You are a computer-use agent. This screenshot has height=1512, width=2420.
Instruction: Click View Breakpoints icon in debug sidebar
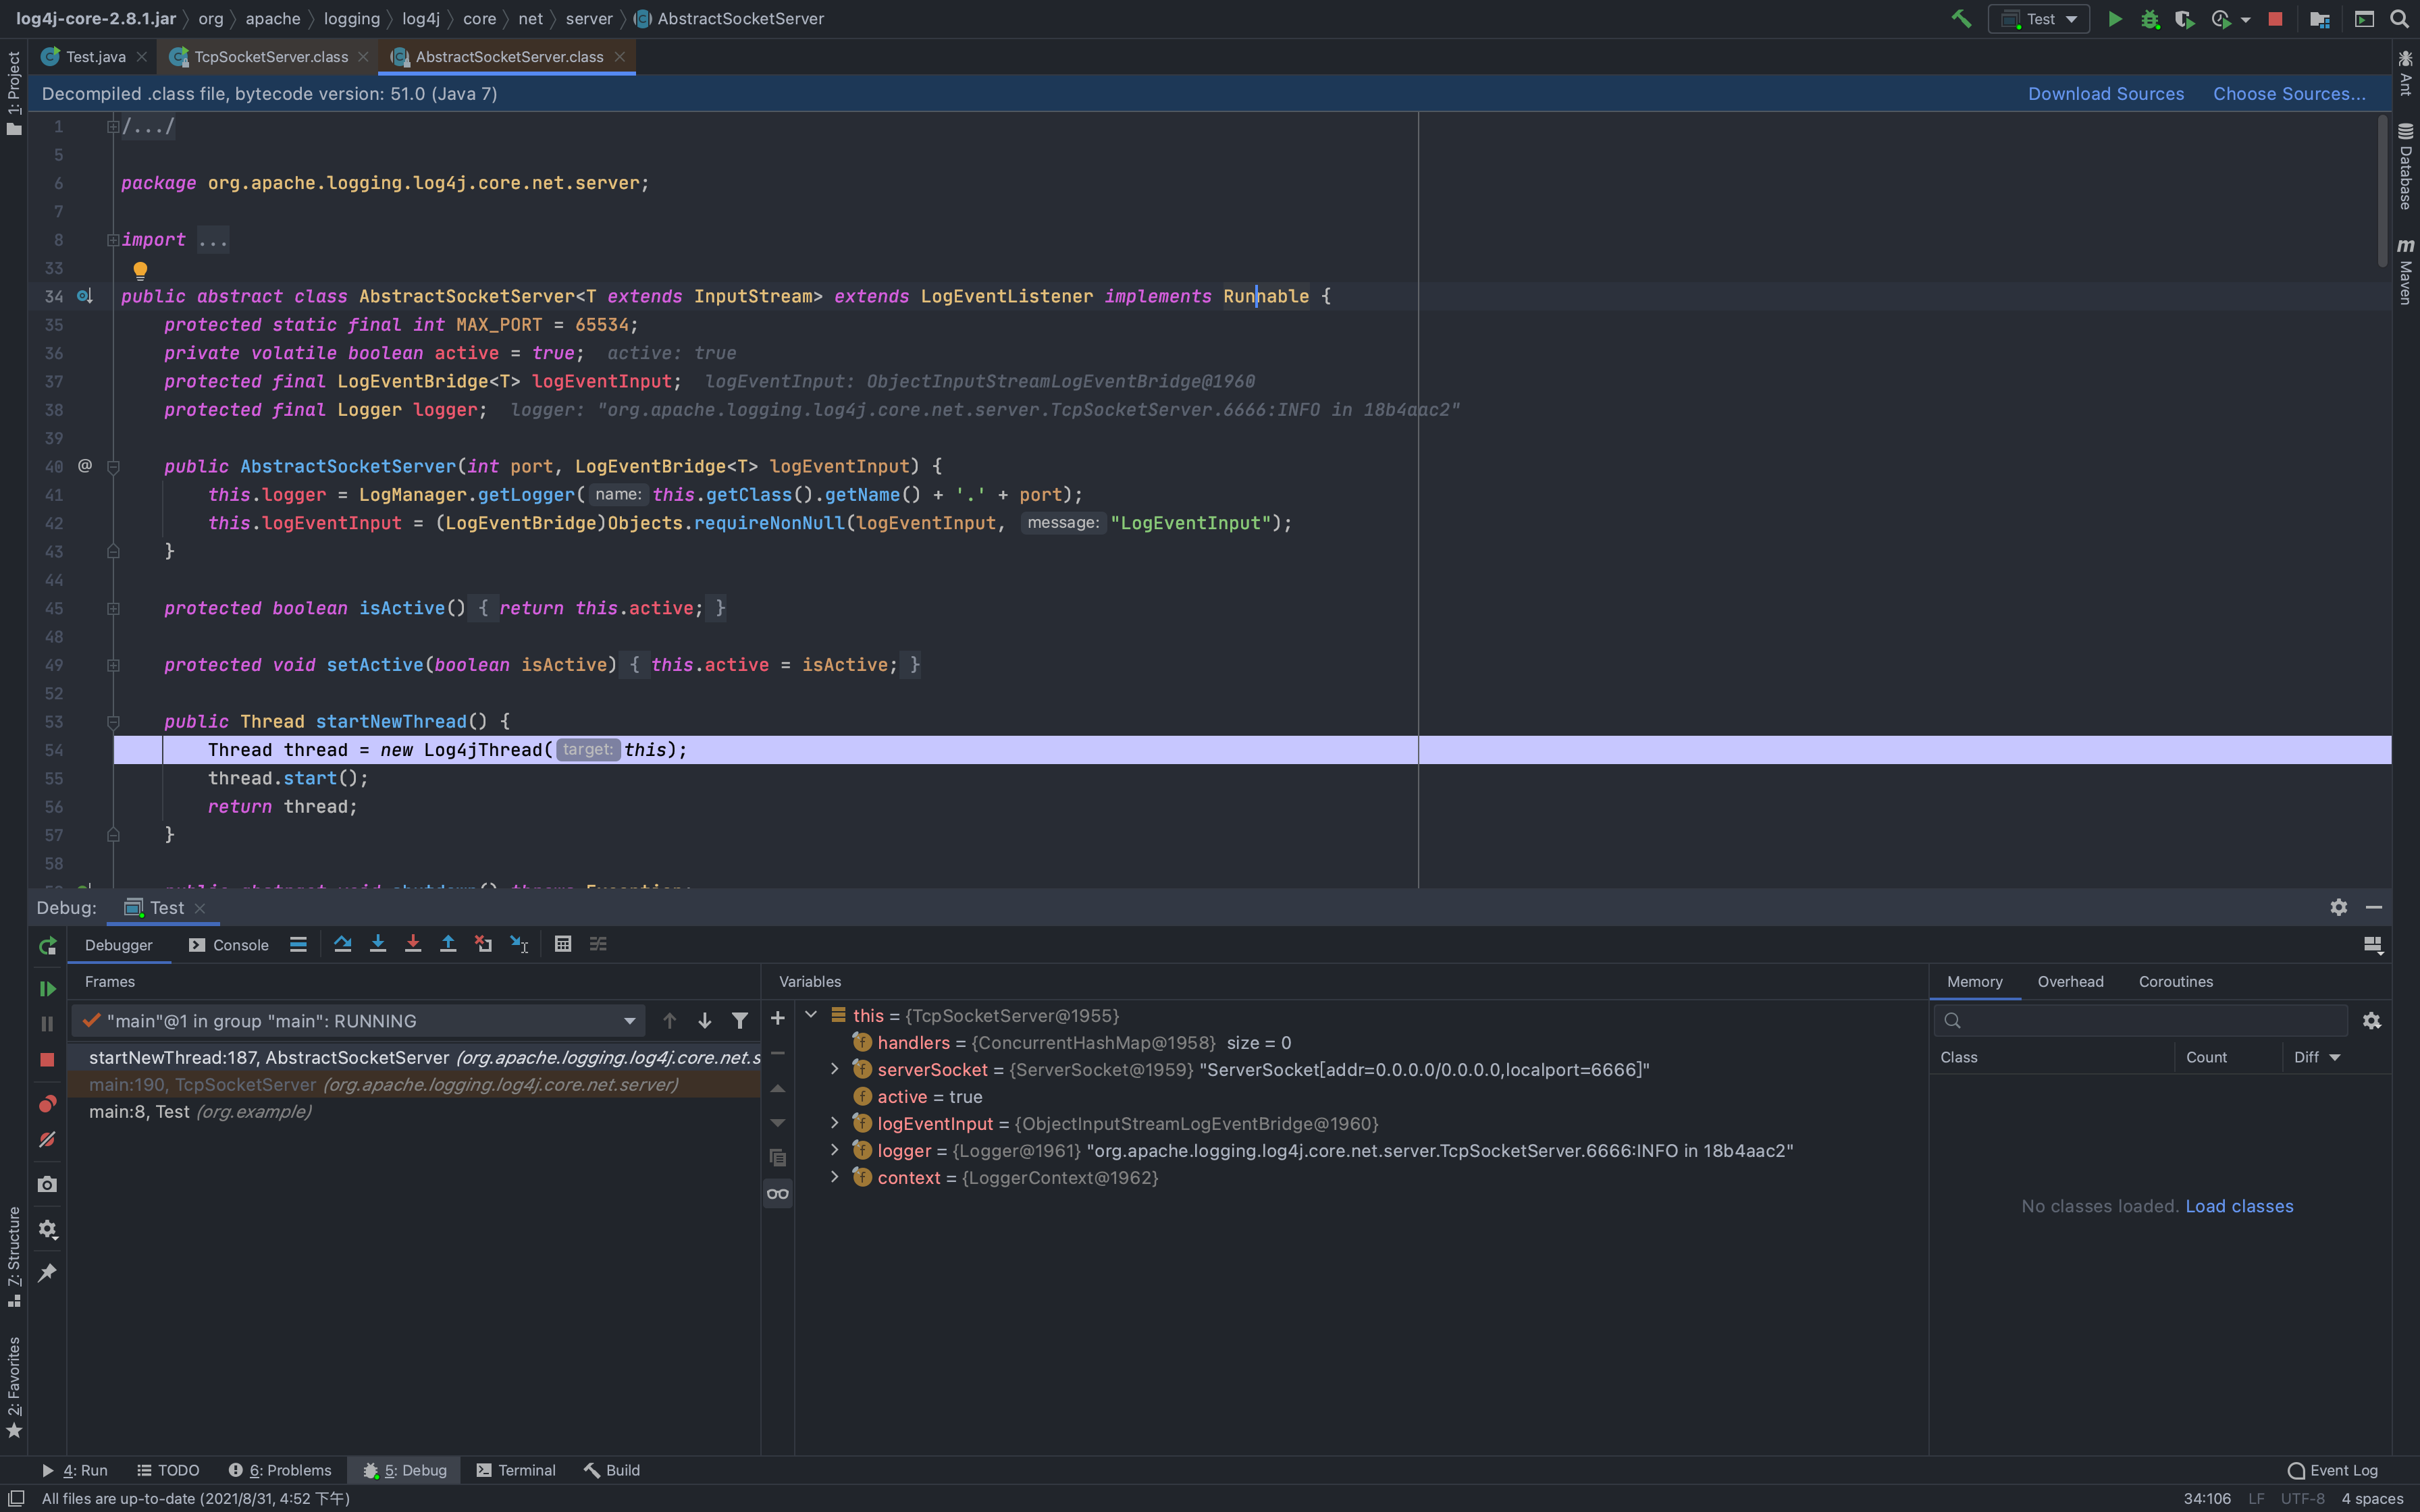coord(47,1104)
